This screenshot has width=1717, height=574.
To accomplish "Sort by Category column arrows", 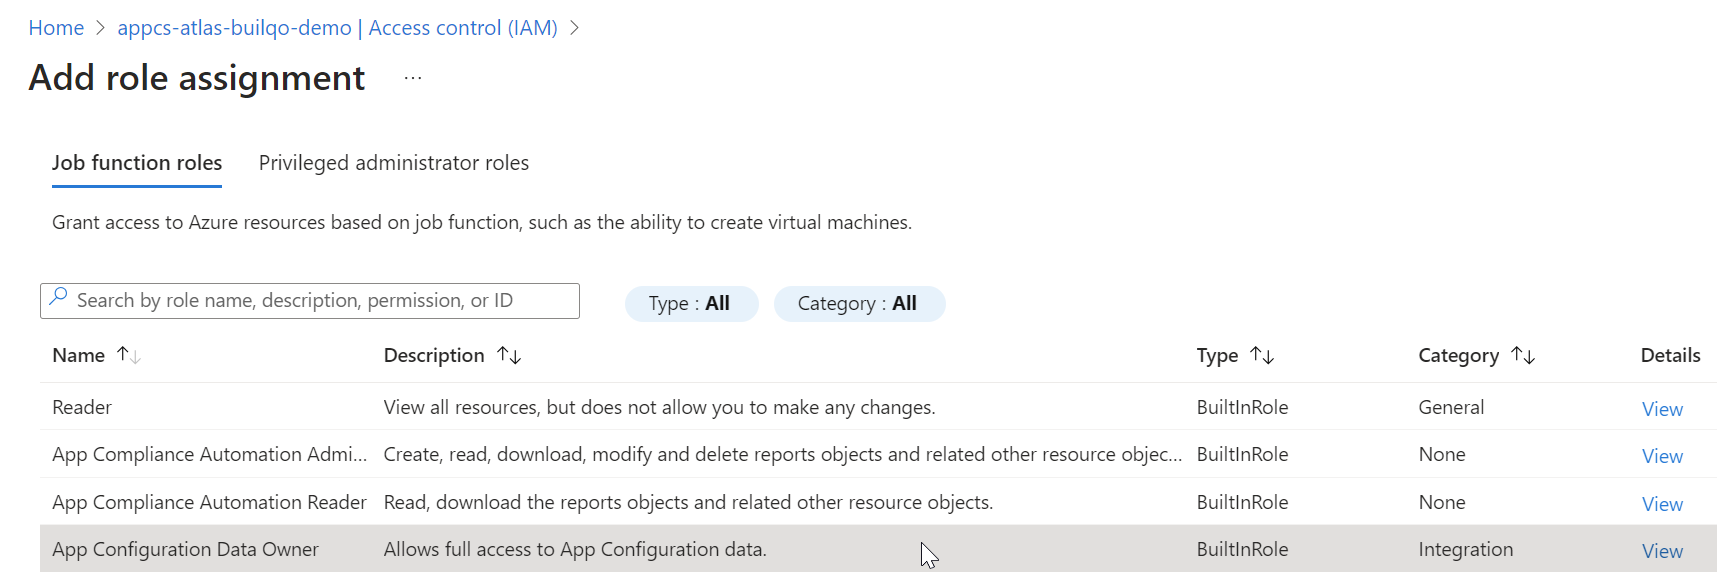I will coord(1523,355).
